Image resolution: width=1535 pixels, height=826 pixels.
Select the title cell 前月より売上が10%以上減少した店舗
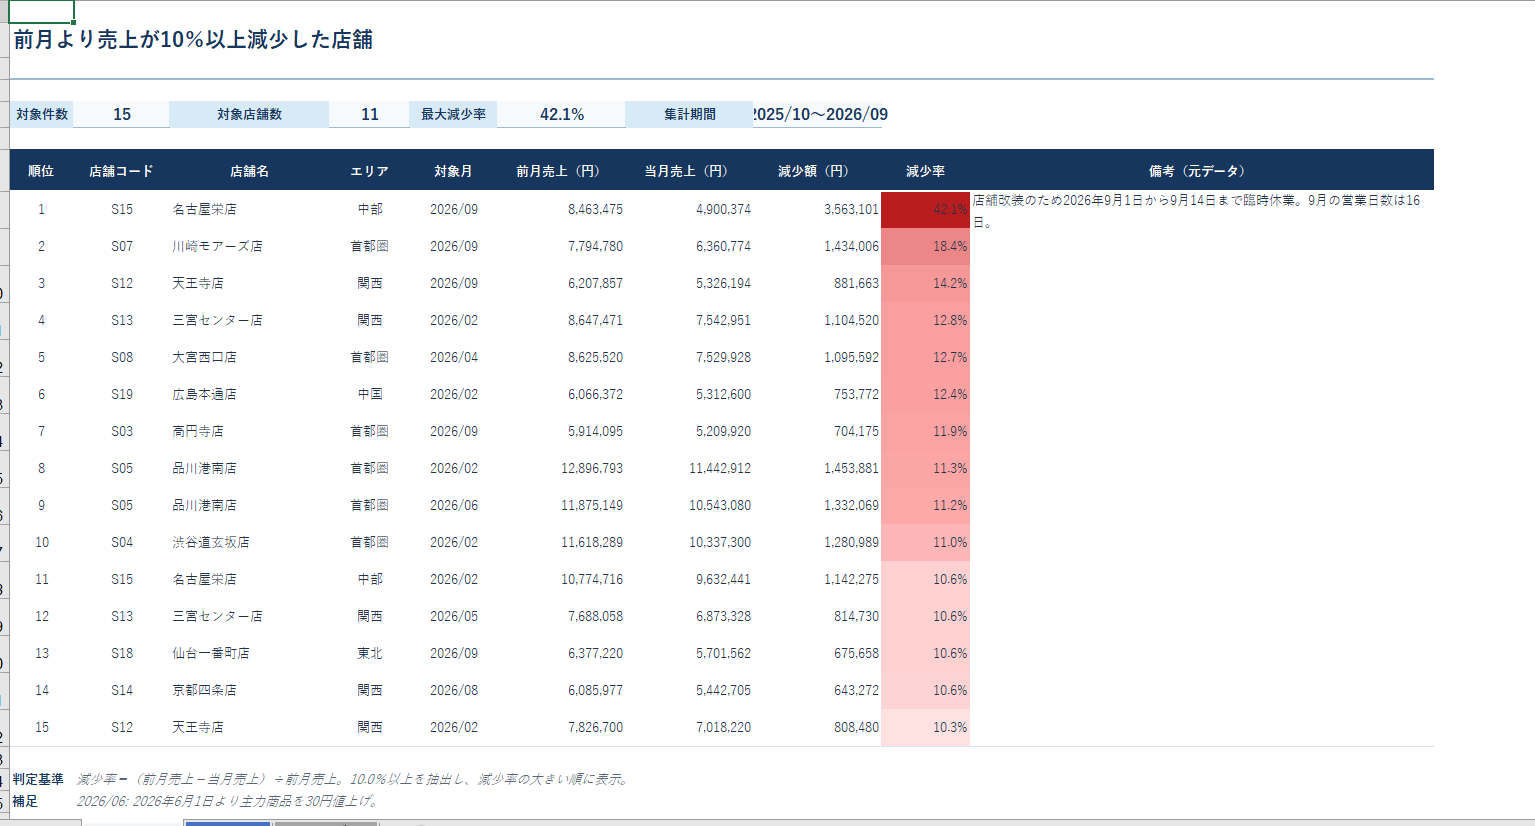193,40
